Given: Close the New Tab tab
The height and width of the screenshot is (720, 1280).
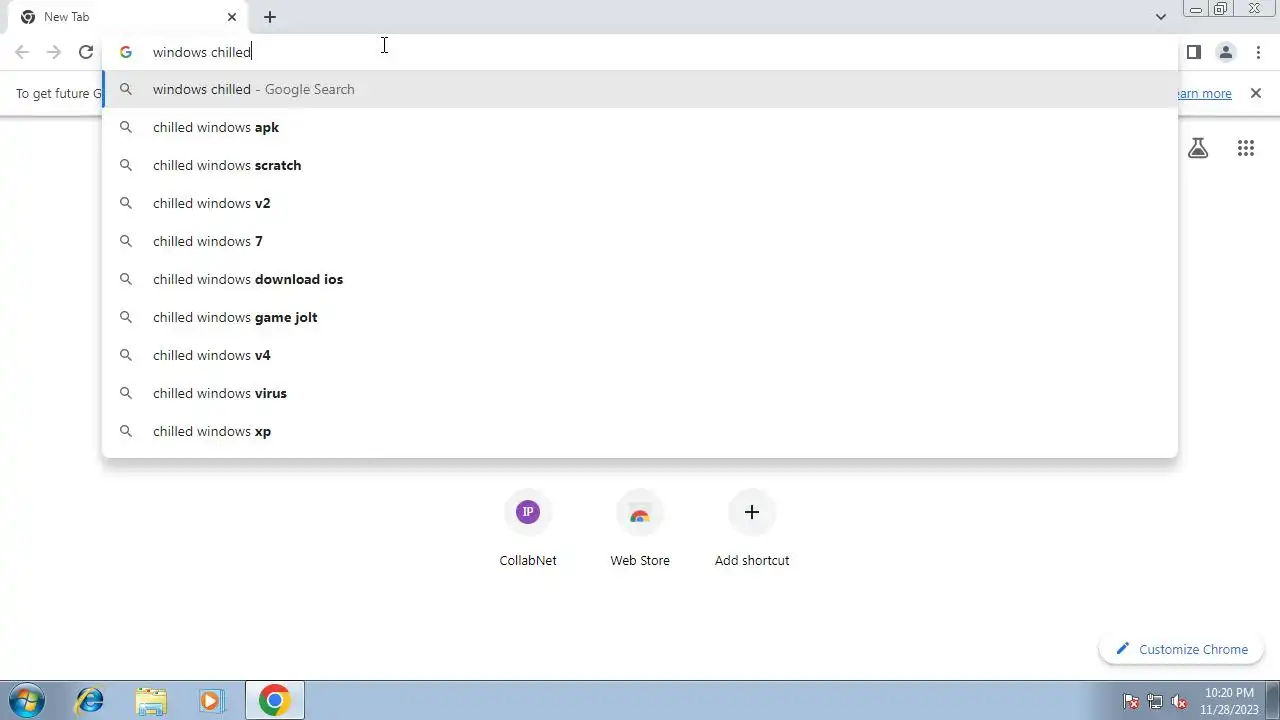Looking at the screenshot, I should coord(232,17).
